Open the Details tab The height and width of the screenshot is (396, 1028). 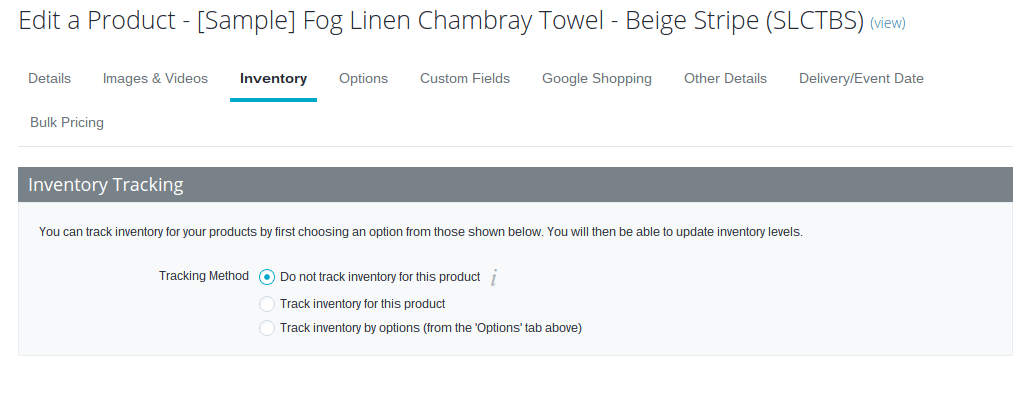click(x=49, y=79)
